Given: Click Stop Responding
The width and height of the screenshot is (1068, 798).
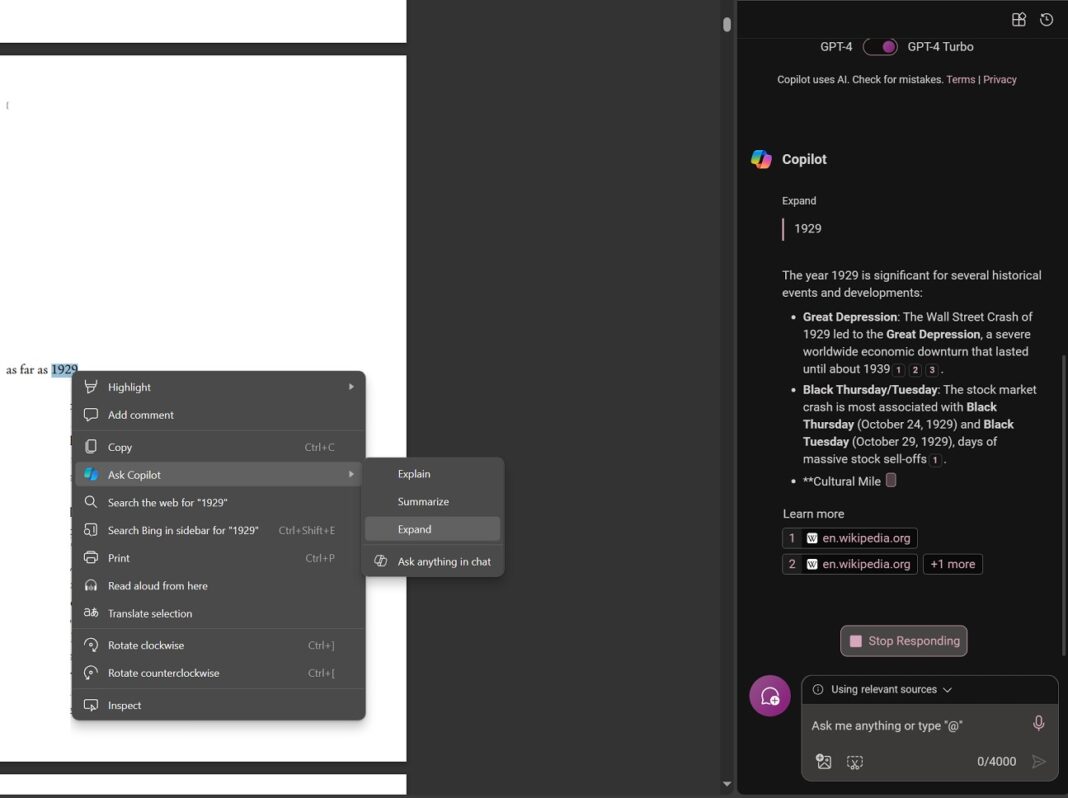Looking at the screenshot, I should 903,641.
